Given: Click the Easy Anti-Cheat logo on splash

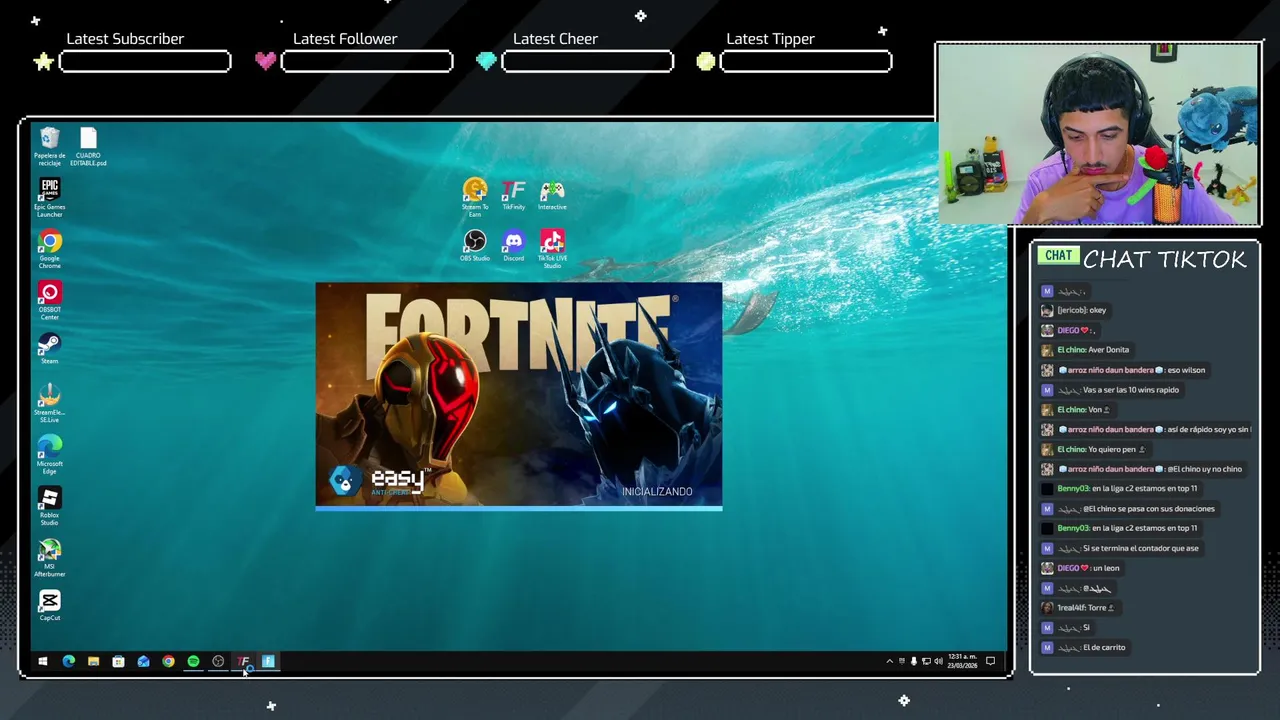Looking at the screenshot, I should click(x=380, y=481).
